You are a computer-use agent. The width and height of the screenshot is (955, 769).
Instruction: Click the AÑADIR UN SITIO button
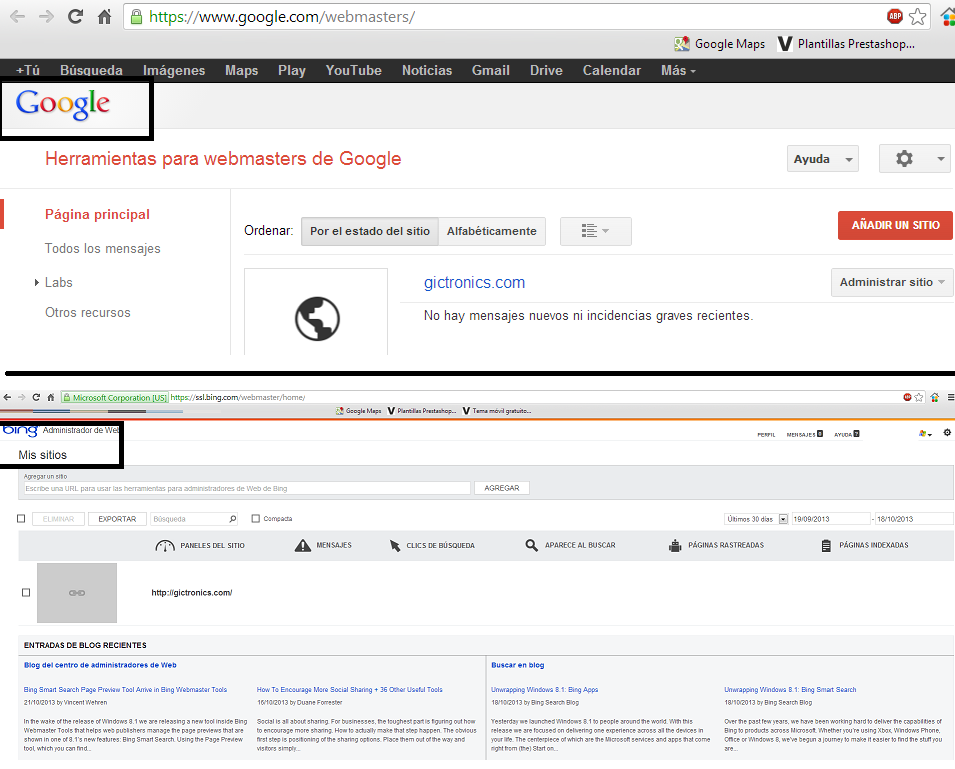pyautogui.click(x=895, y=225)
